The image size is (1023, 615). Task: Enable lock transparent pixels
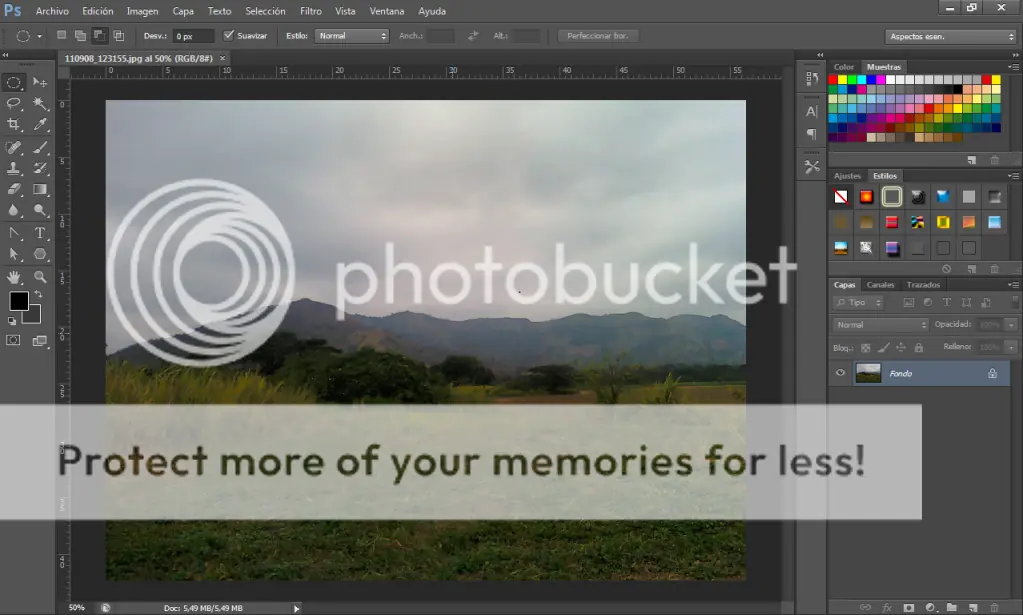pyautogui.click(x=866, y=348)
